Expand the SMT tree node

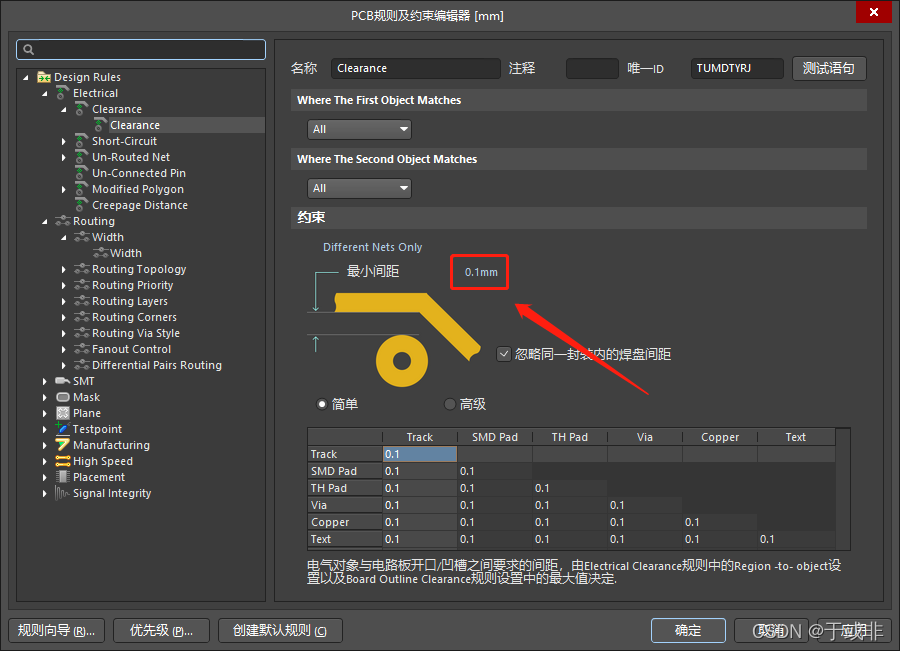pyautogui.click(x=45, y=381)
